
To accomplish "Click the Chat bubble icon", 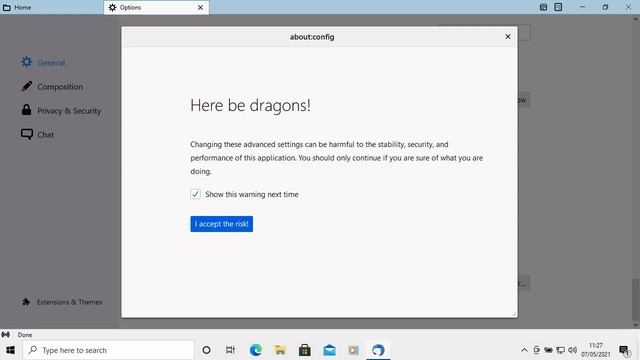I will coord(27,134).
